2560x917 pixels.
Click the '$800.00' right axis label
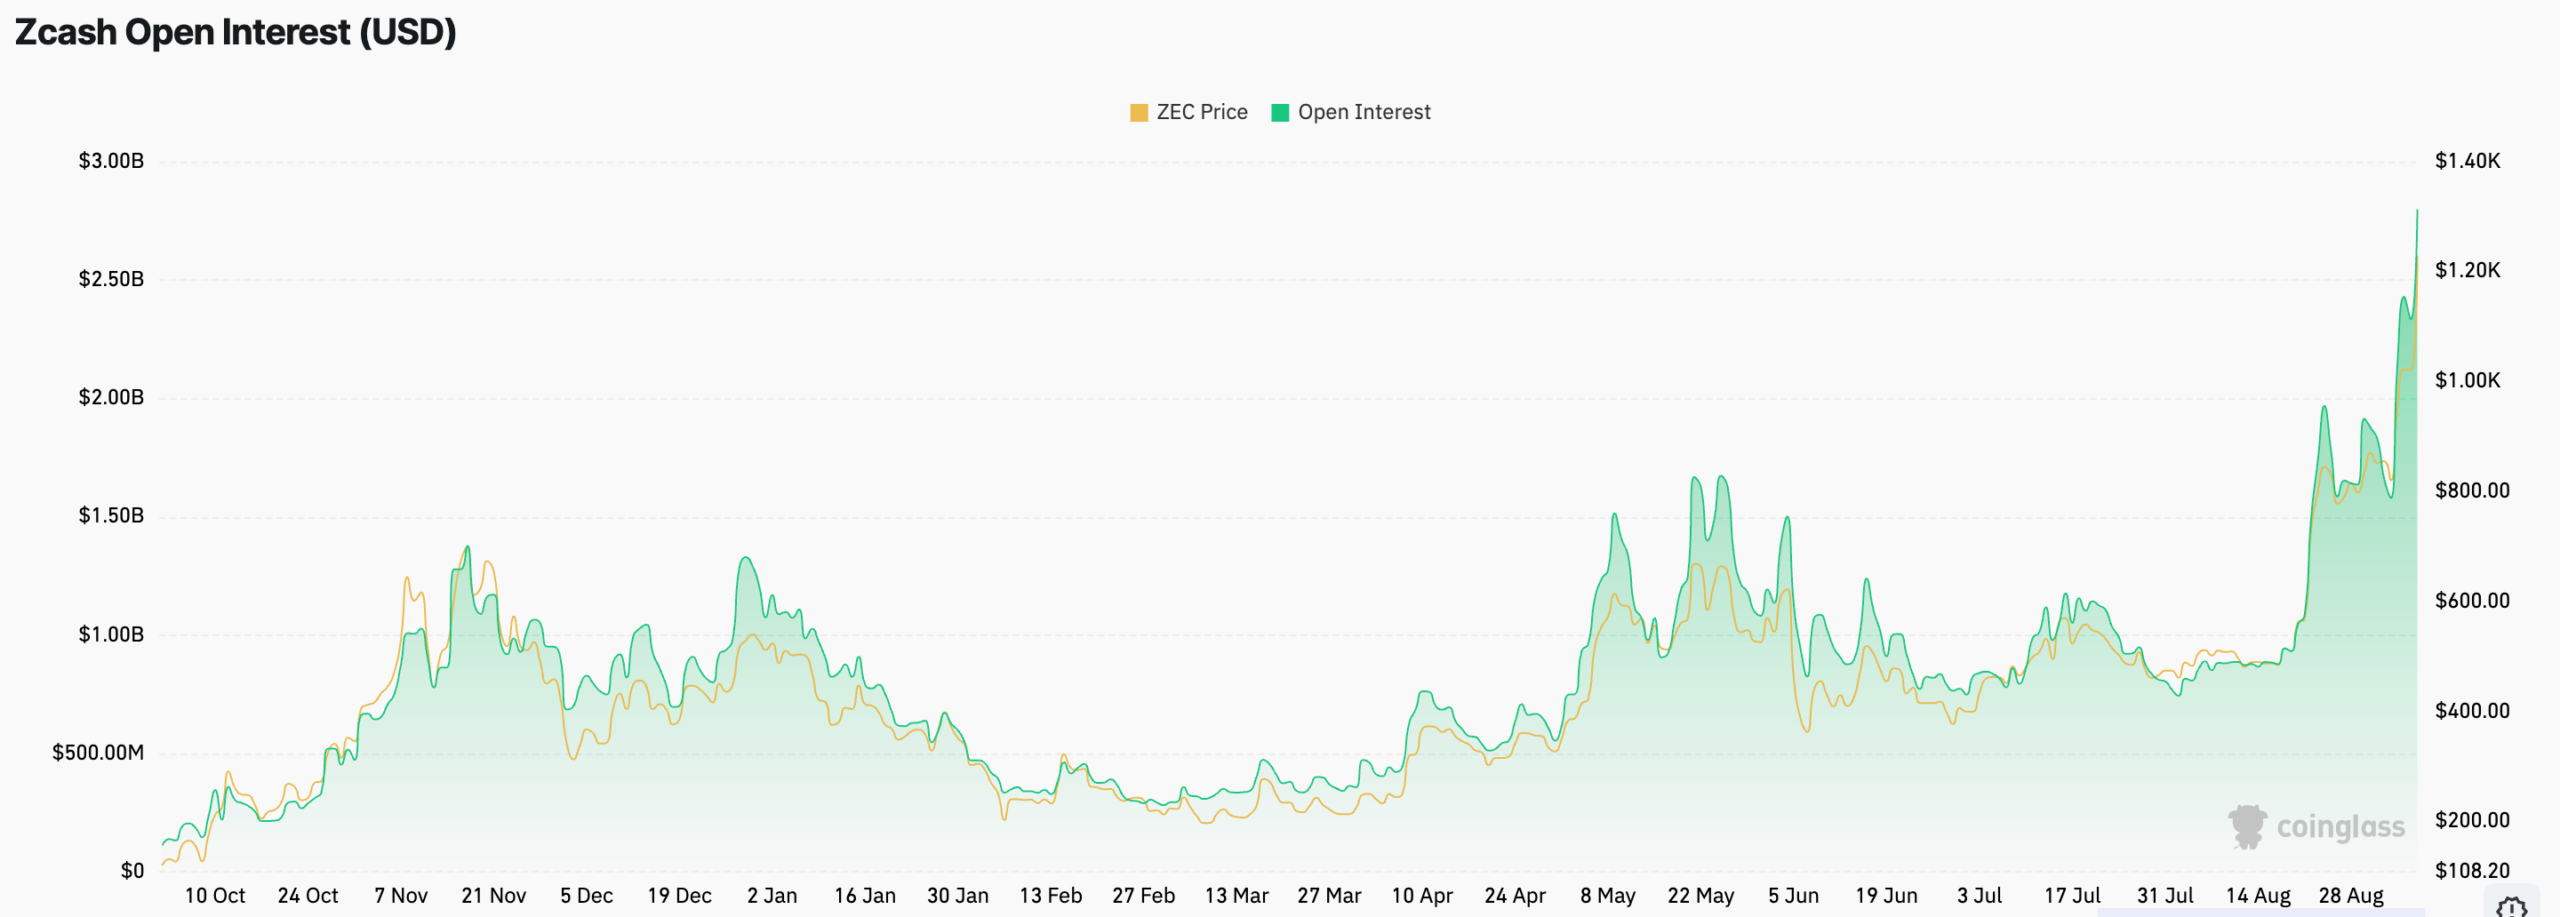pos(2472,491)
